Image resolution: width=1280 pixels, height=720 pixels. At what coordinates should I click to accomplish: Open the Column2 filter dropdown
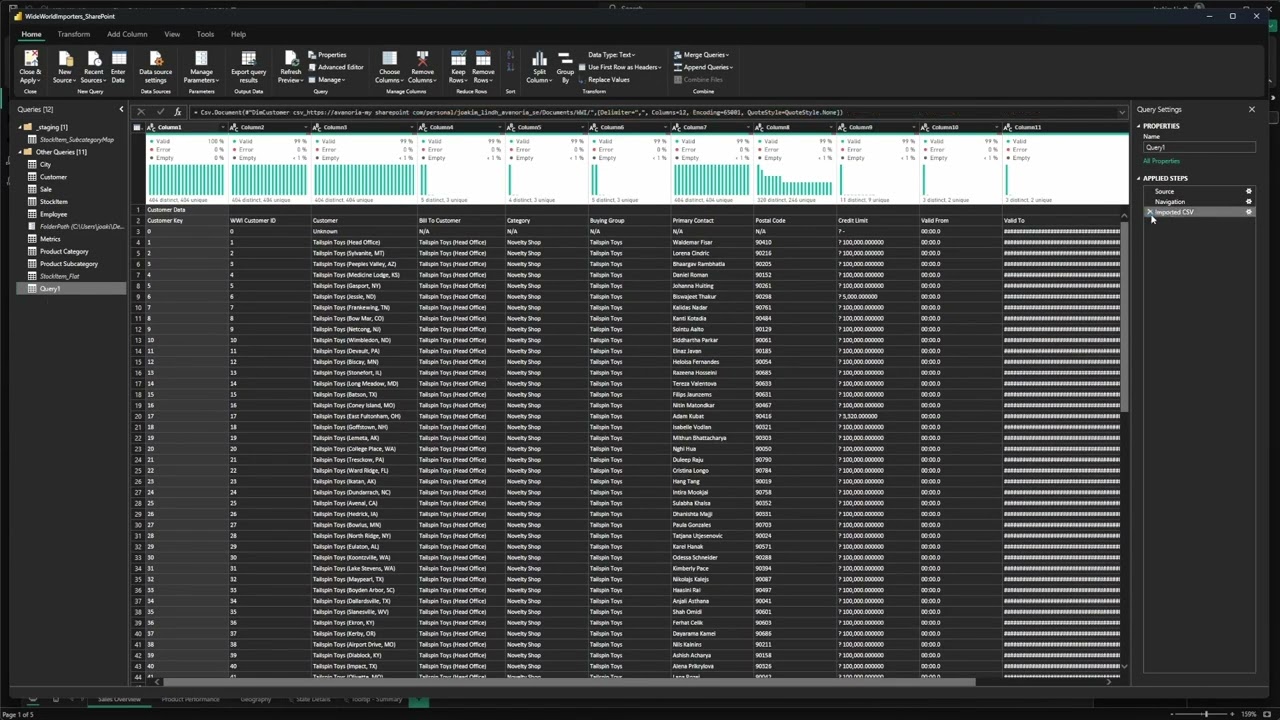pos(305,127)
